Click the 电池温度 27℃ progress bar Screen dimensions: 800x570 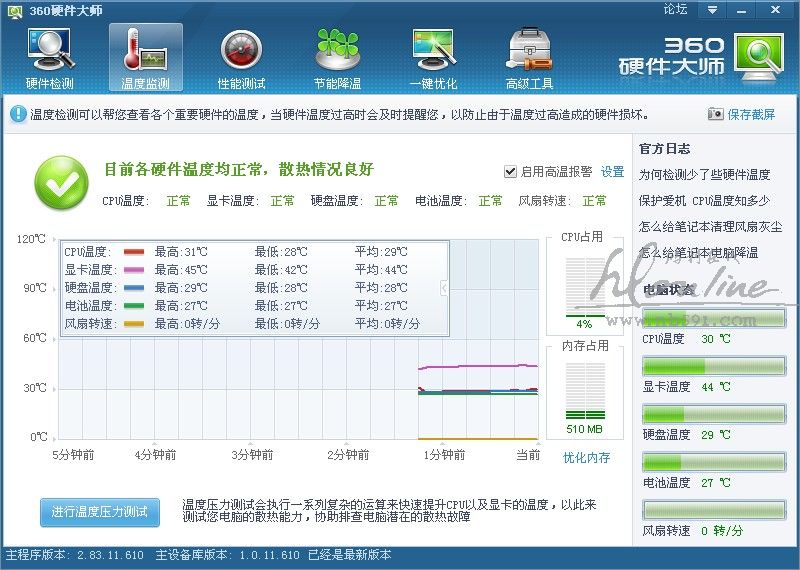point(713,462)
